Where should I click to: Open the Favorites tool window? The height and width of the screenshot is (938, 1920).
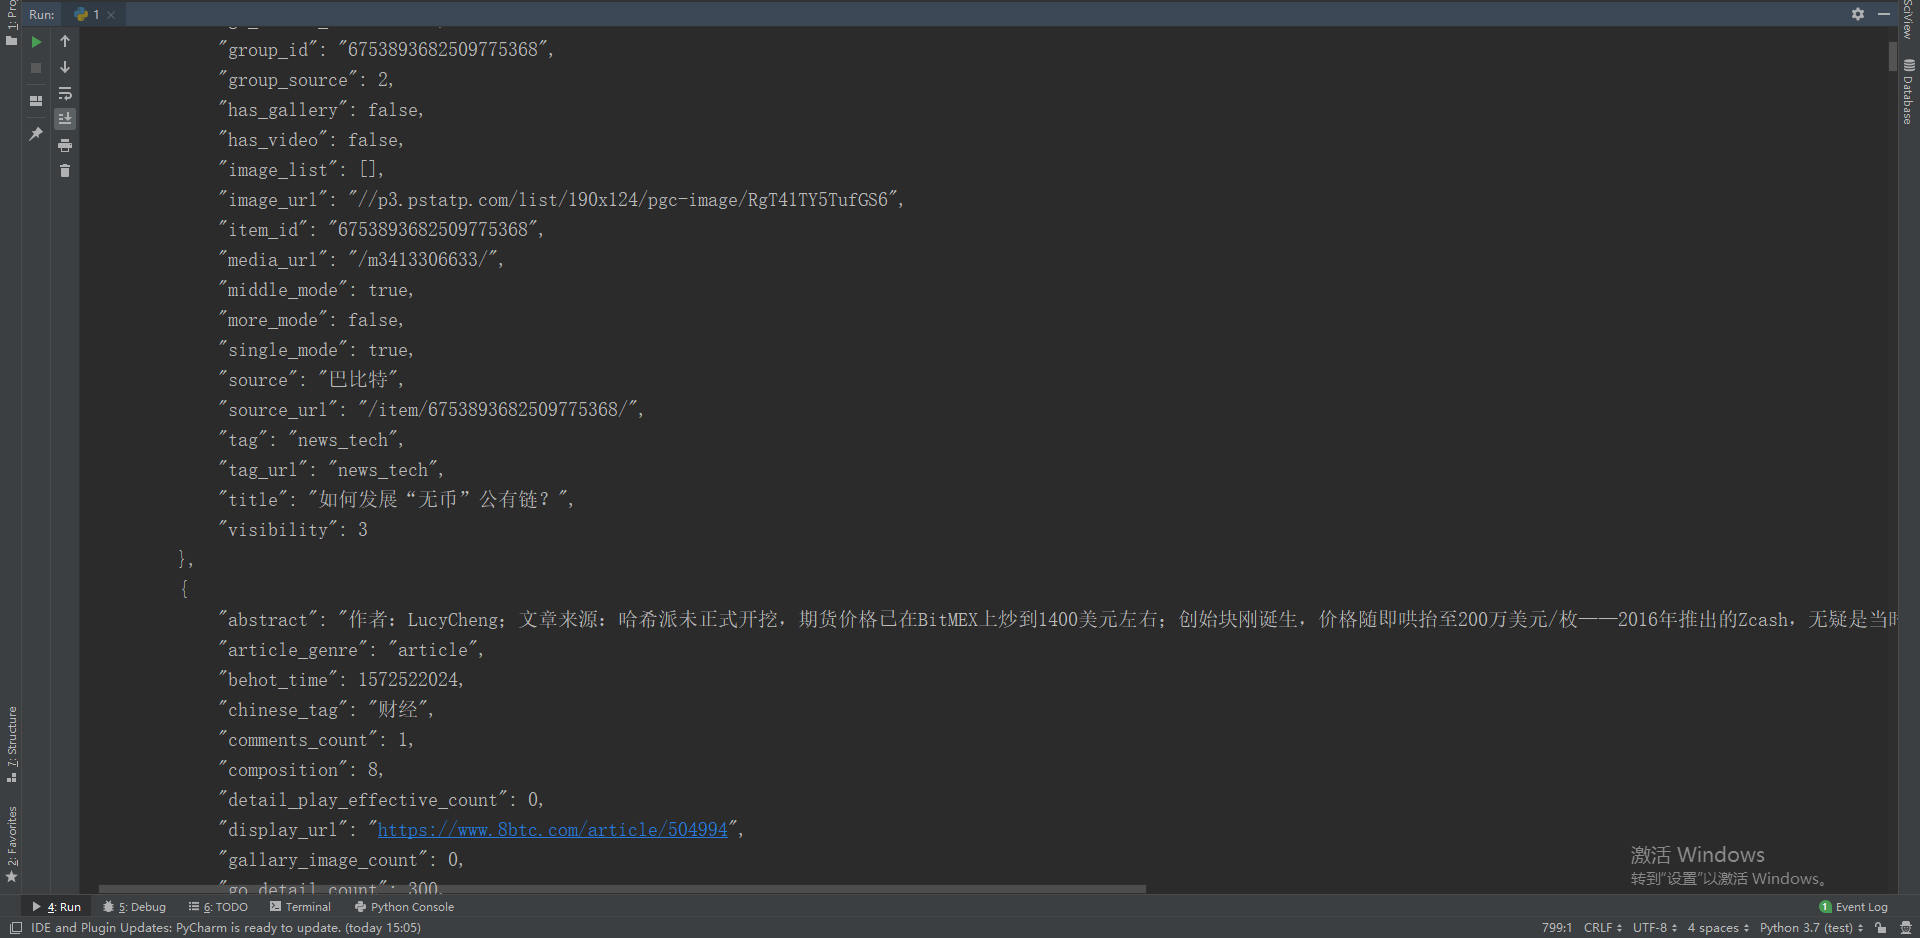11,844
